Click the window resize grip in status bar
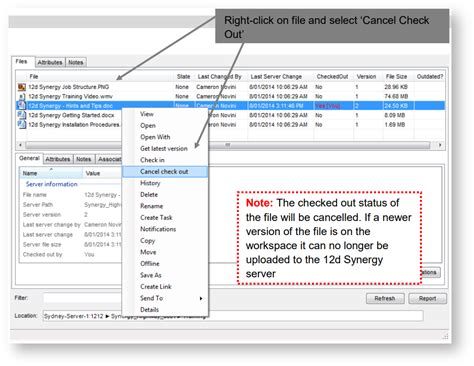This screenshot has width=474, height=366. click(x=445, y=337)
